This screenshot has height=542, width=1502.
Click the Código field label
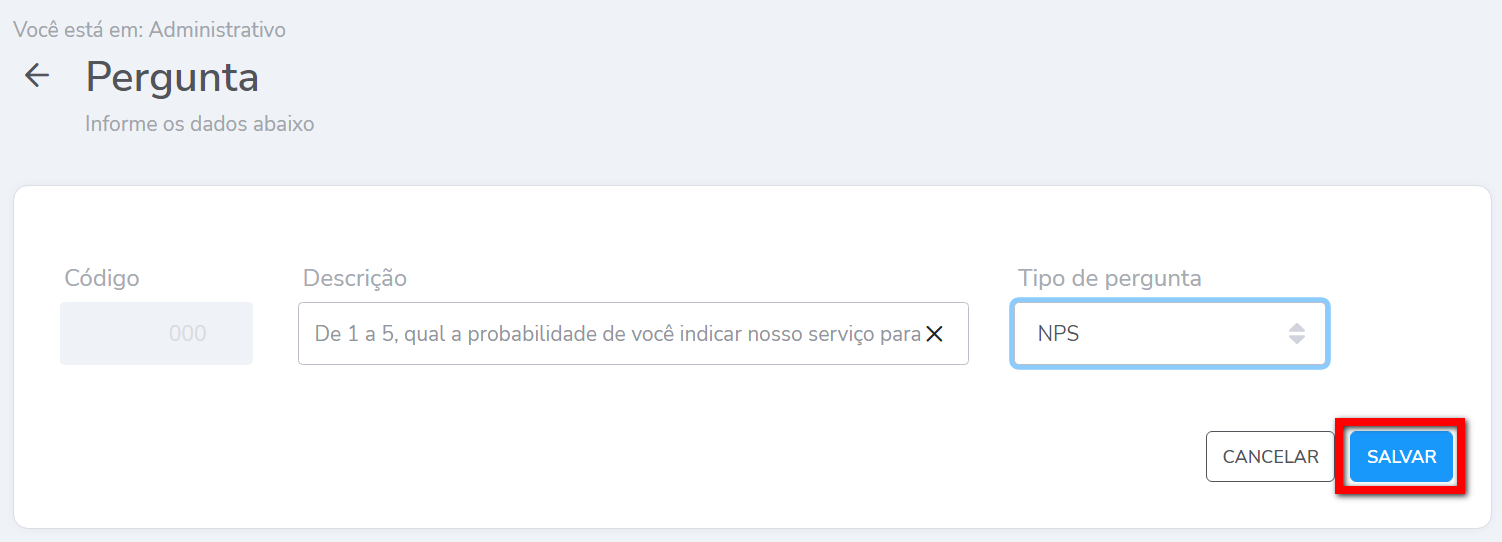click(x=102, y=278)
